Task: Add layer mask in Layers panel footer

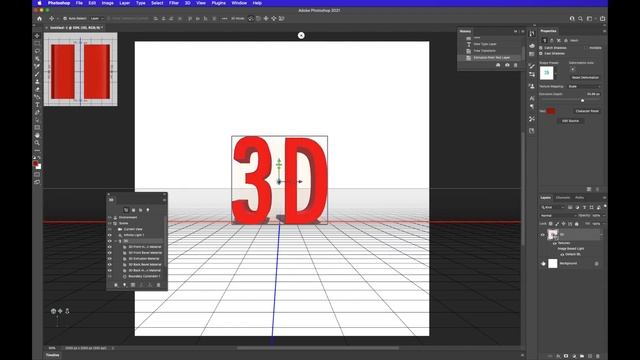Action: [566, 356]
